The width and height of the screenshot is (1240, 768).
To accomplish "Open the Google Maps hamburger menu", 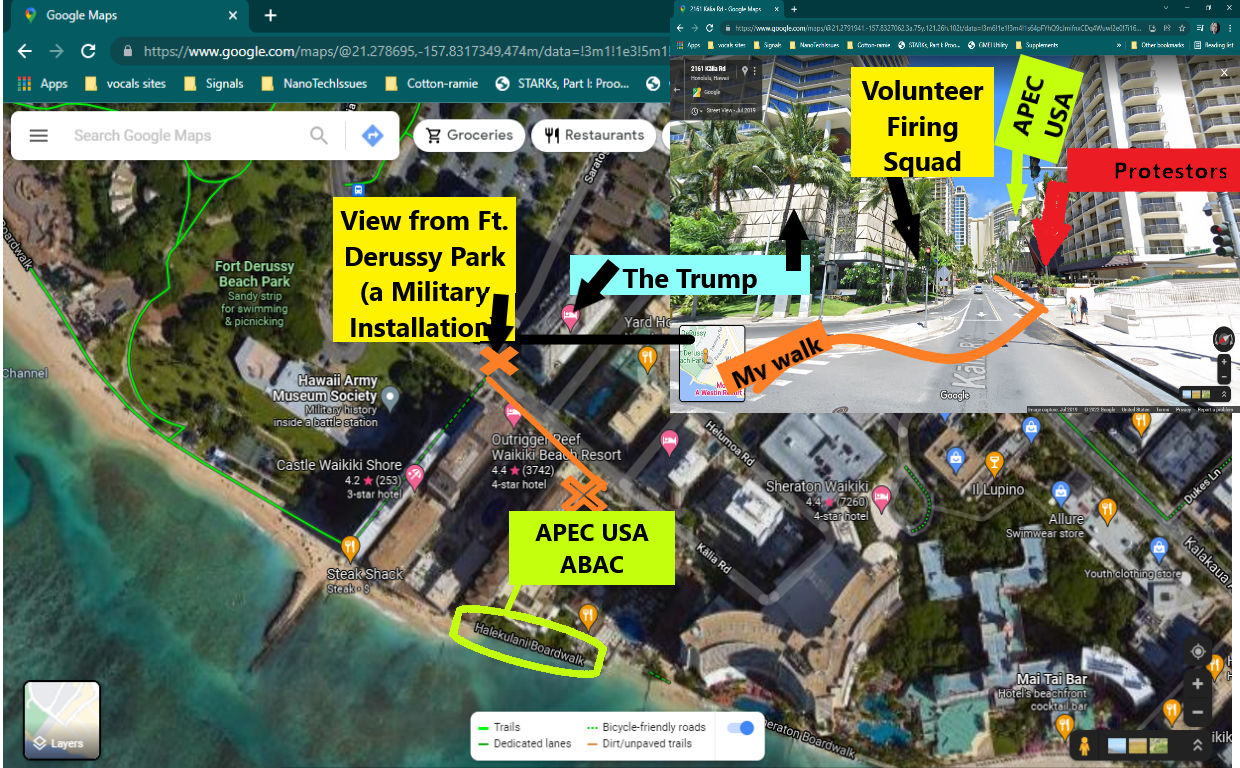I will (38, 135).
